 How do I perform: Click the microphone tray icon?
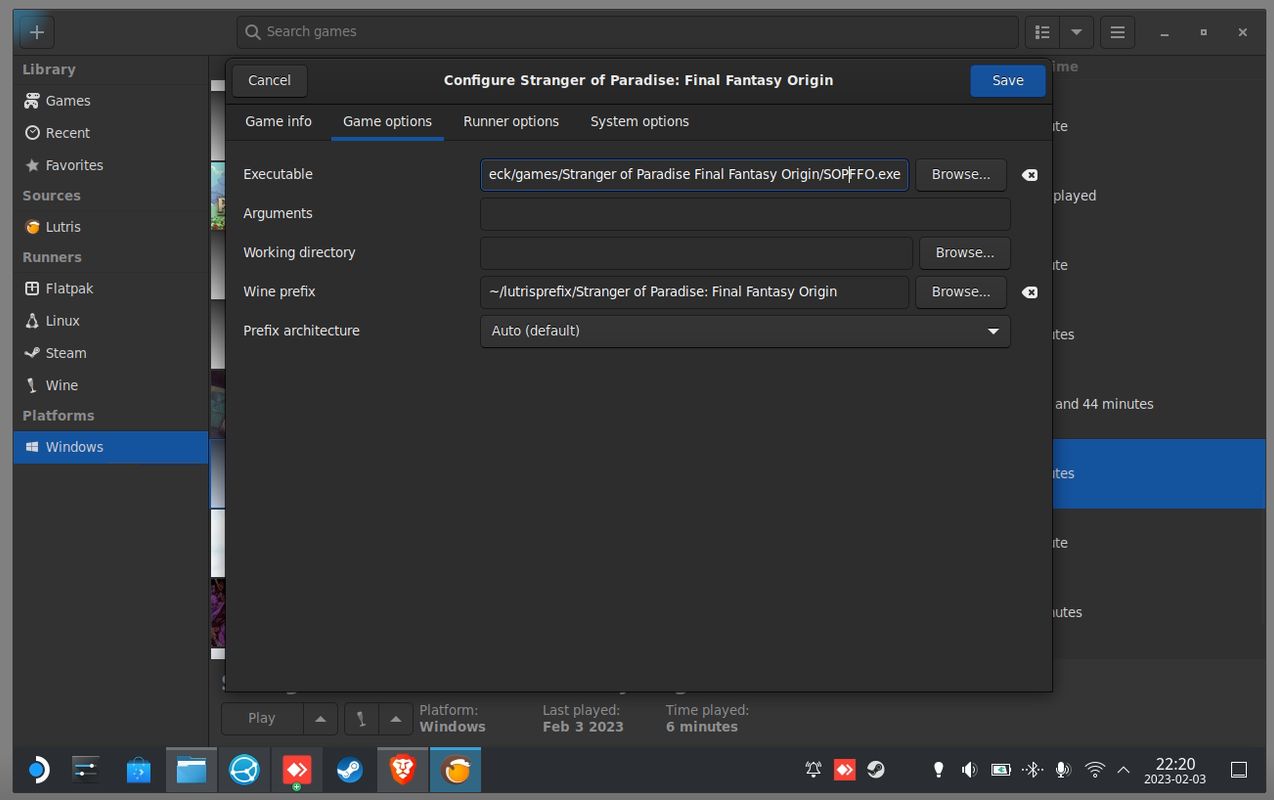(1063, 770)
